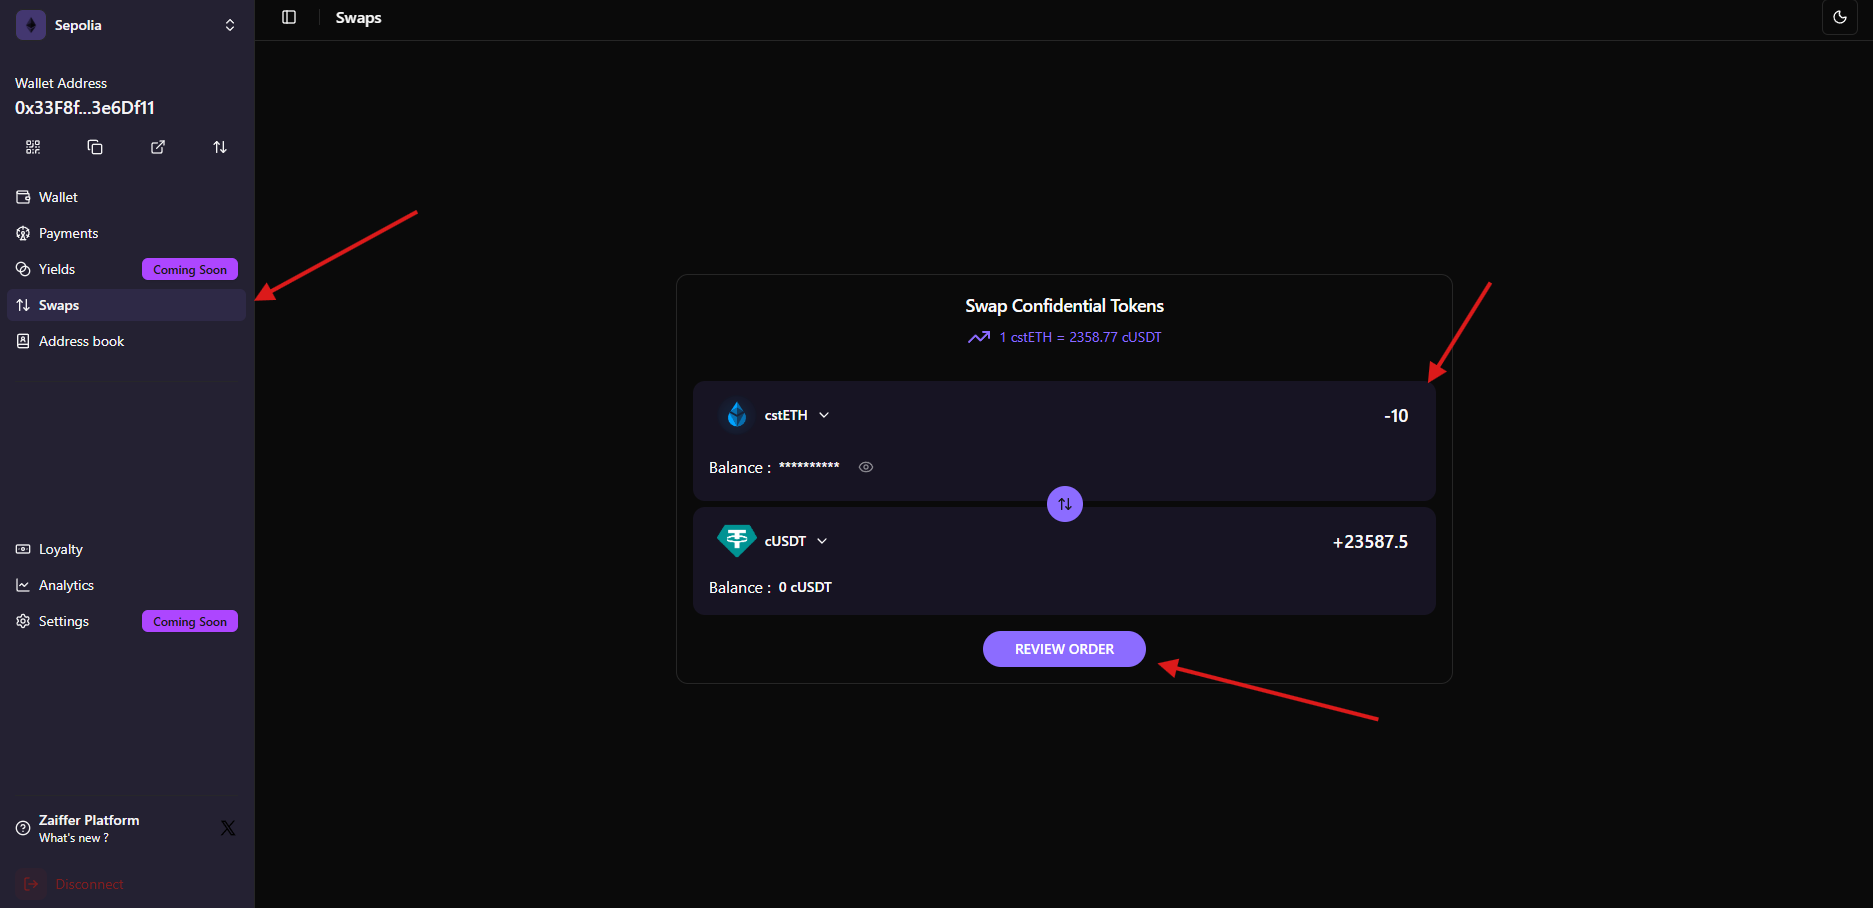The width and height of the screenshot is (1873, 908).
Task: Click the swap arrows icon beside wallet actions
Action: [220, 147]
